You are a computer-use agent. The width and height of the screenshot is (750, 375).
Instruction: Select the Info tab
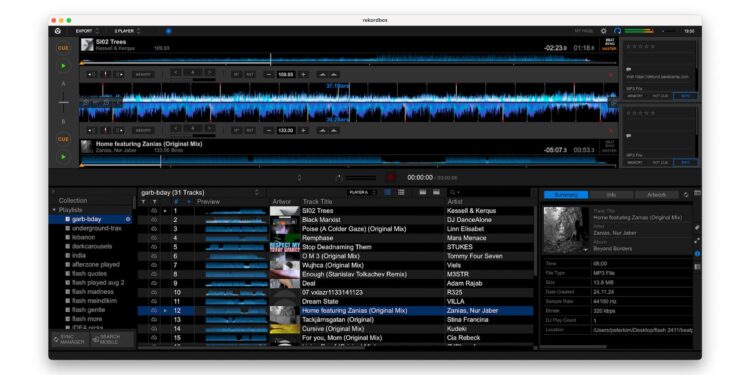[611, 195]
